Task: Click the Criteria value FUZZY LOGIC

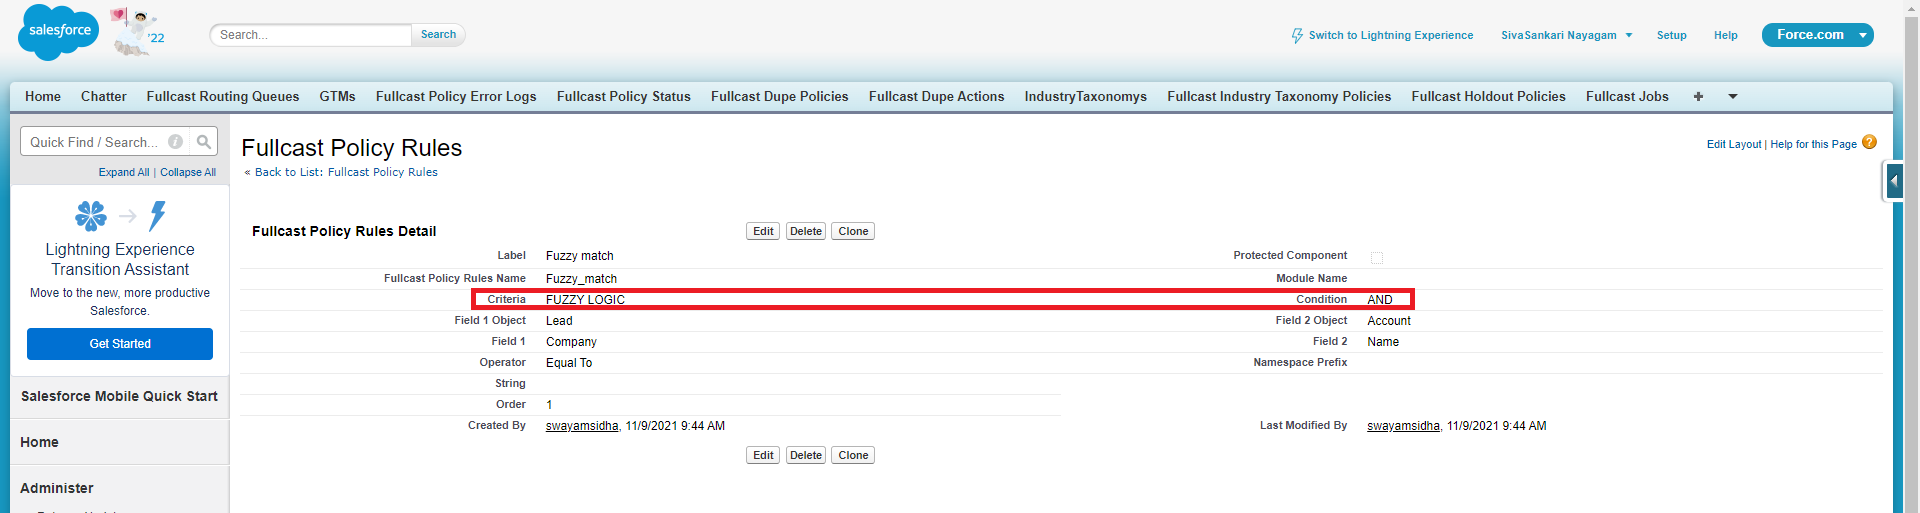Action: click(585, 300)
